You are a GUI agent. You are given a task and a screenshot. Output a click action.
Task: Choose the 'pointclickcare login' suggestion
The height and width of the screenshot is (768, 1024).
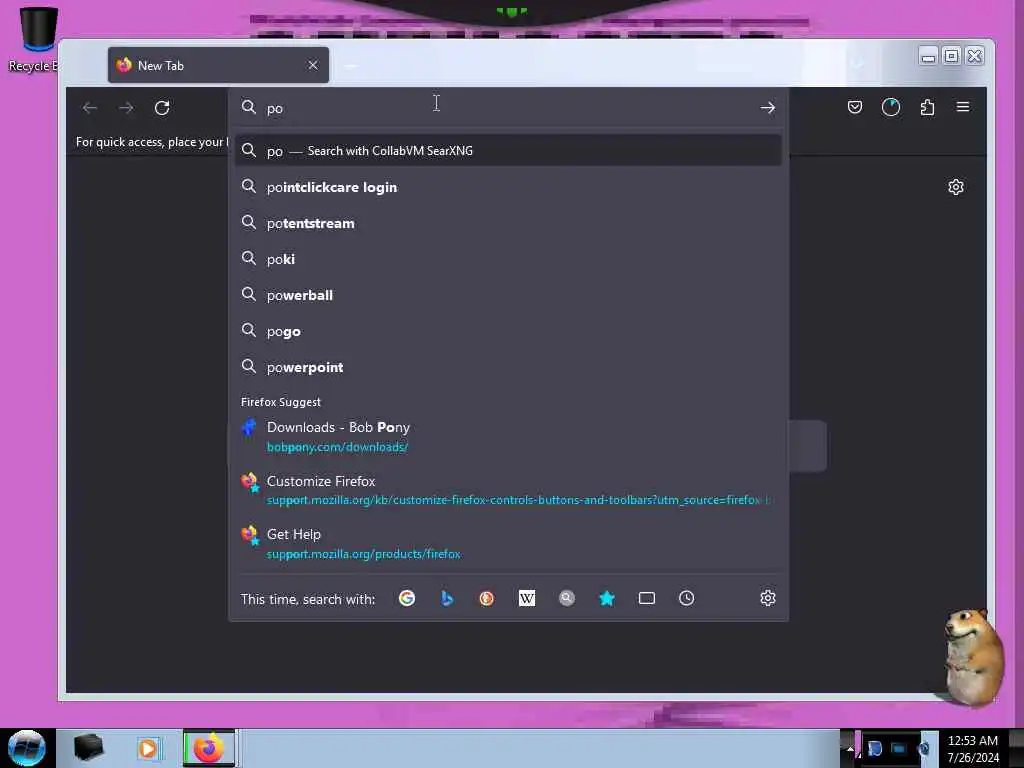[x=508, y=187]
